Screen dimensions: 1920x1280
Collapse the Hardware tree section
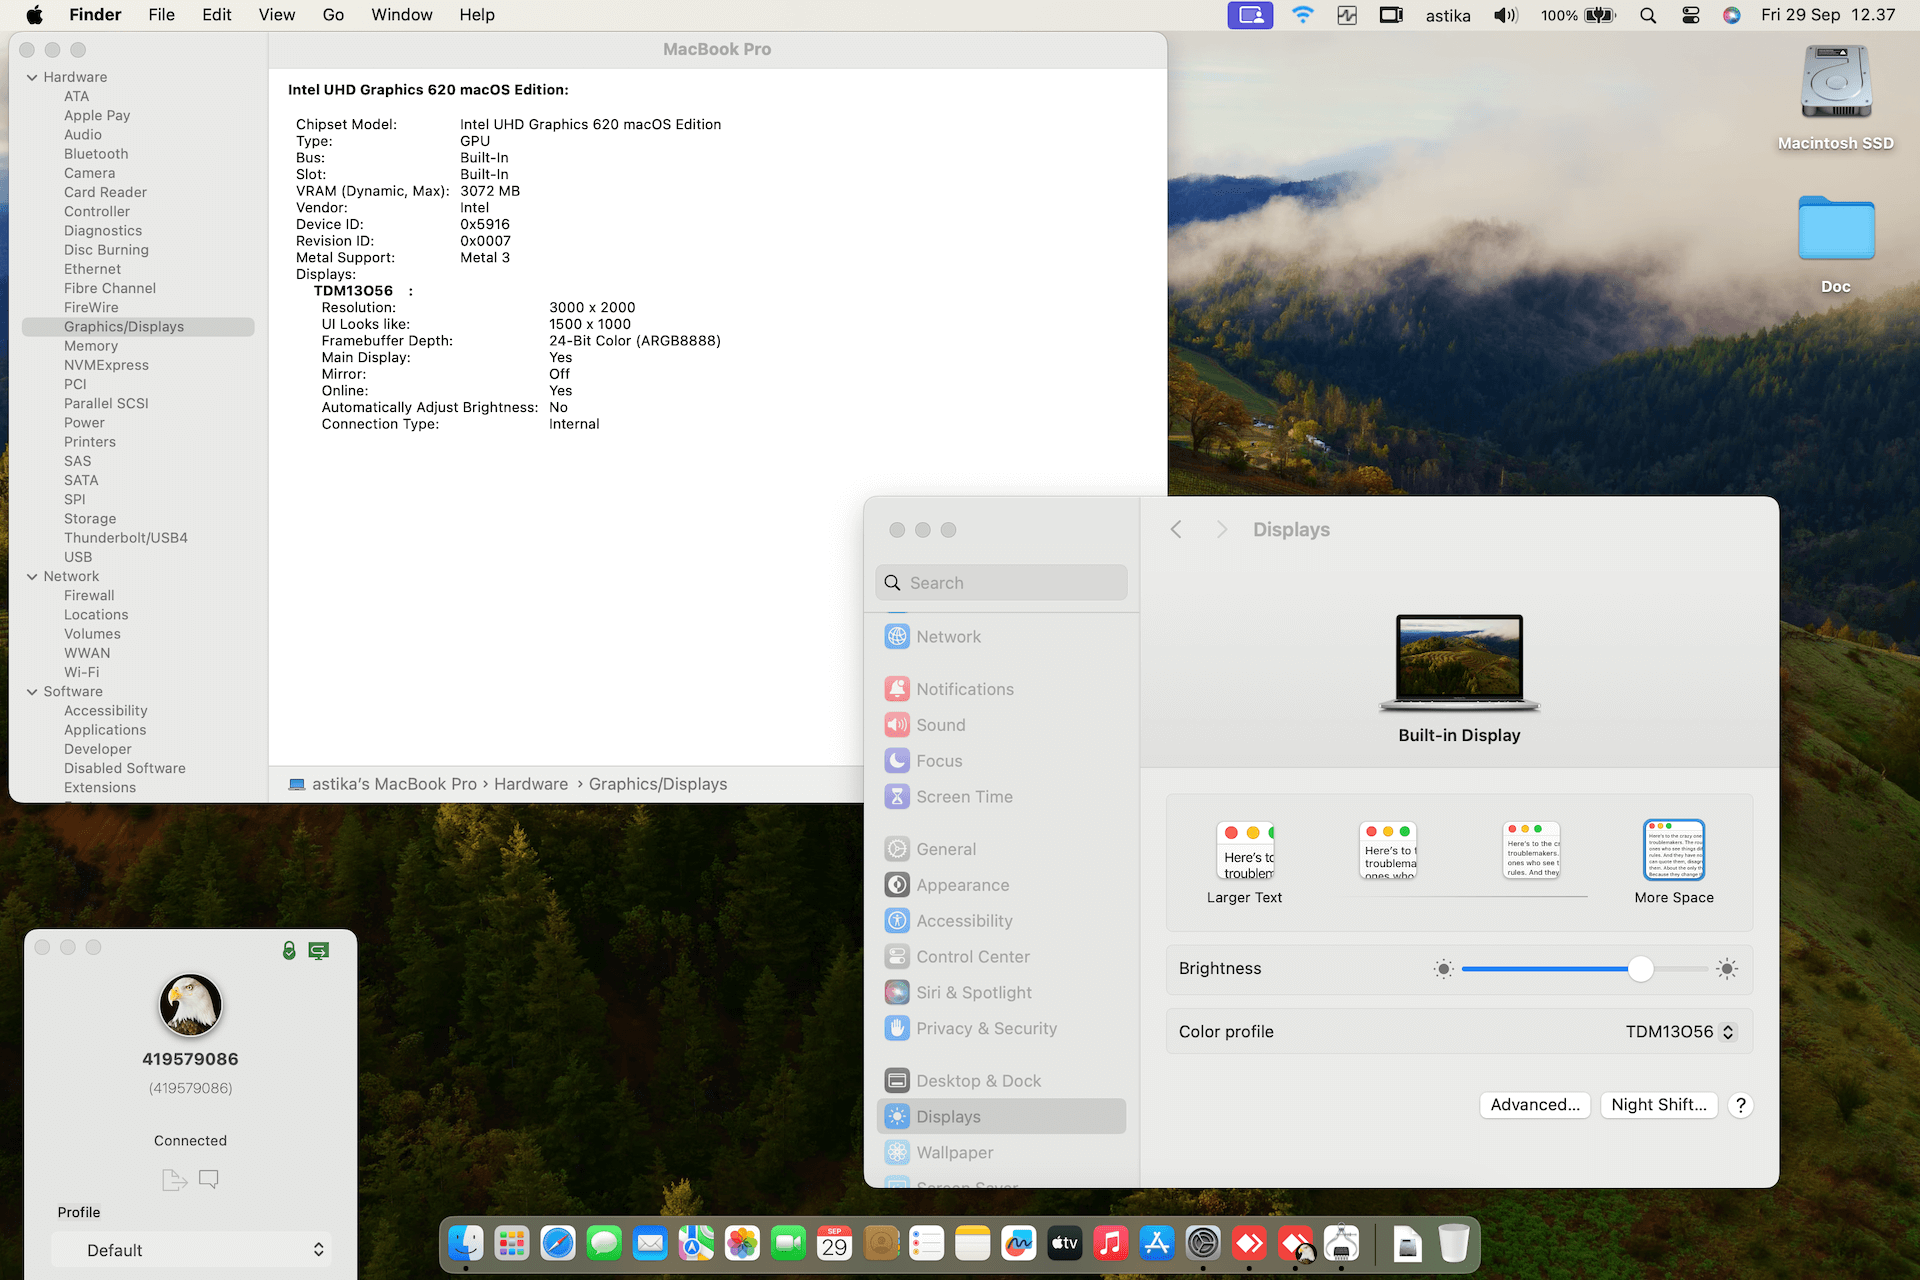[x=32, y=77]
